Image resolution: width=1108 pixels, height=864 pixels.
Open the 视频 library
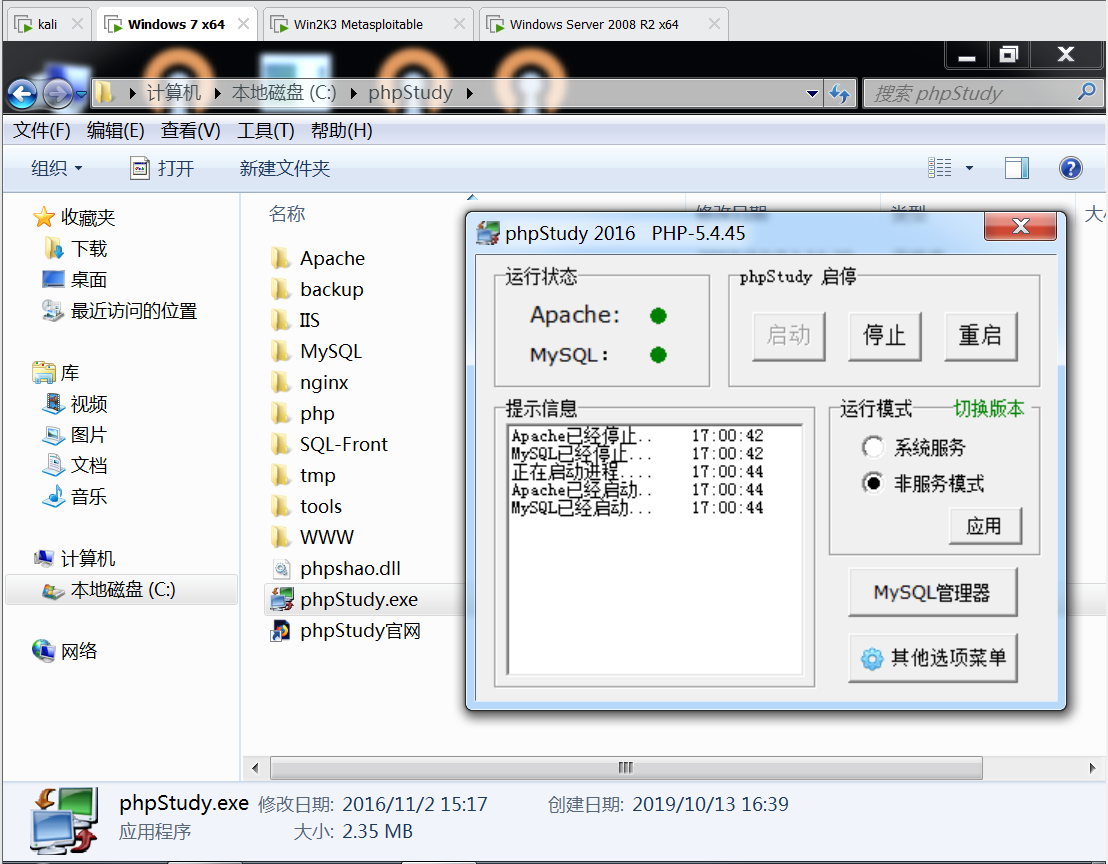[75, 404]
